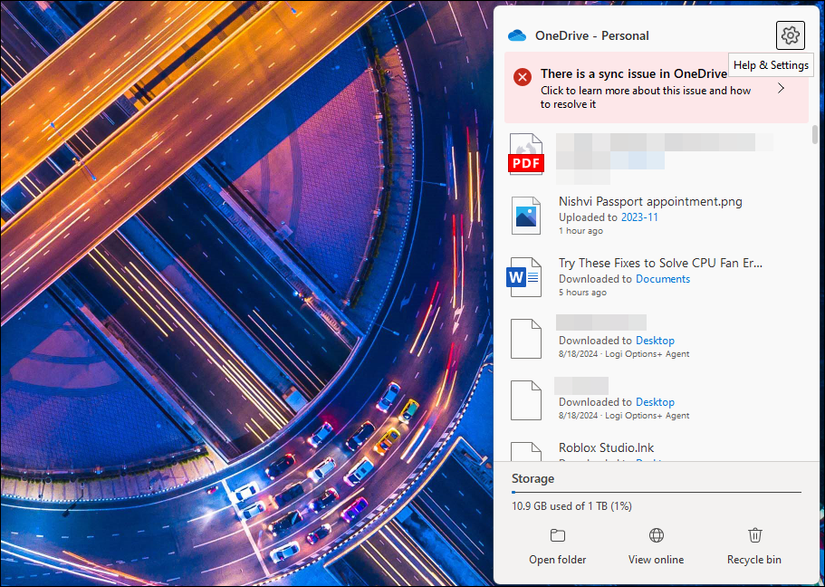The image size is (825, 587).
Task: Open the Recycle bin icon
Action: coord(754,535)
